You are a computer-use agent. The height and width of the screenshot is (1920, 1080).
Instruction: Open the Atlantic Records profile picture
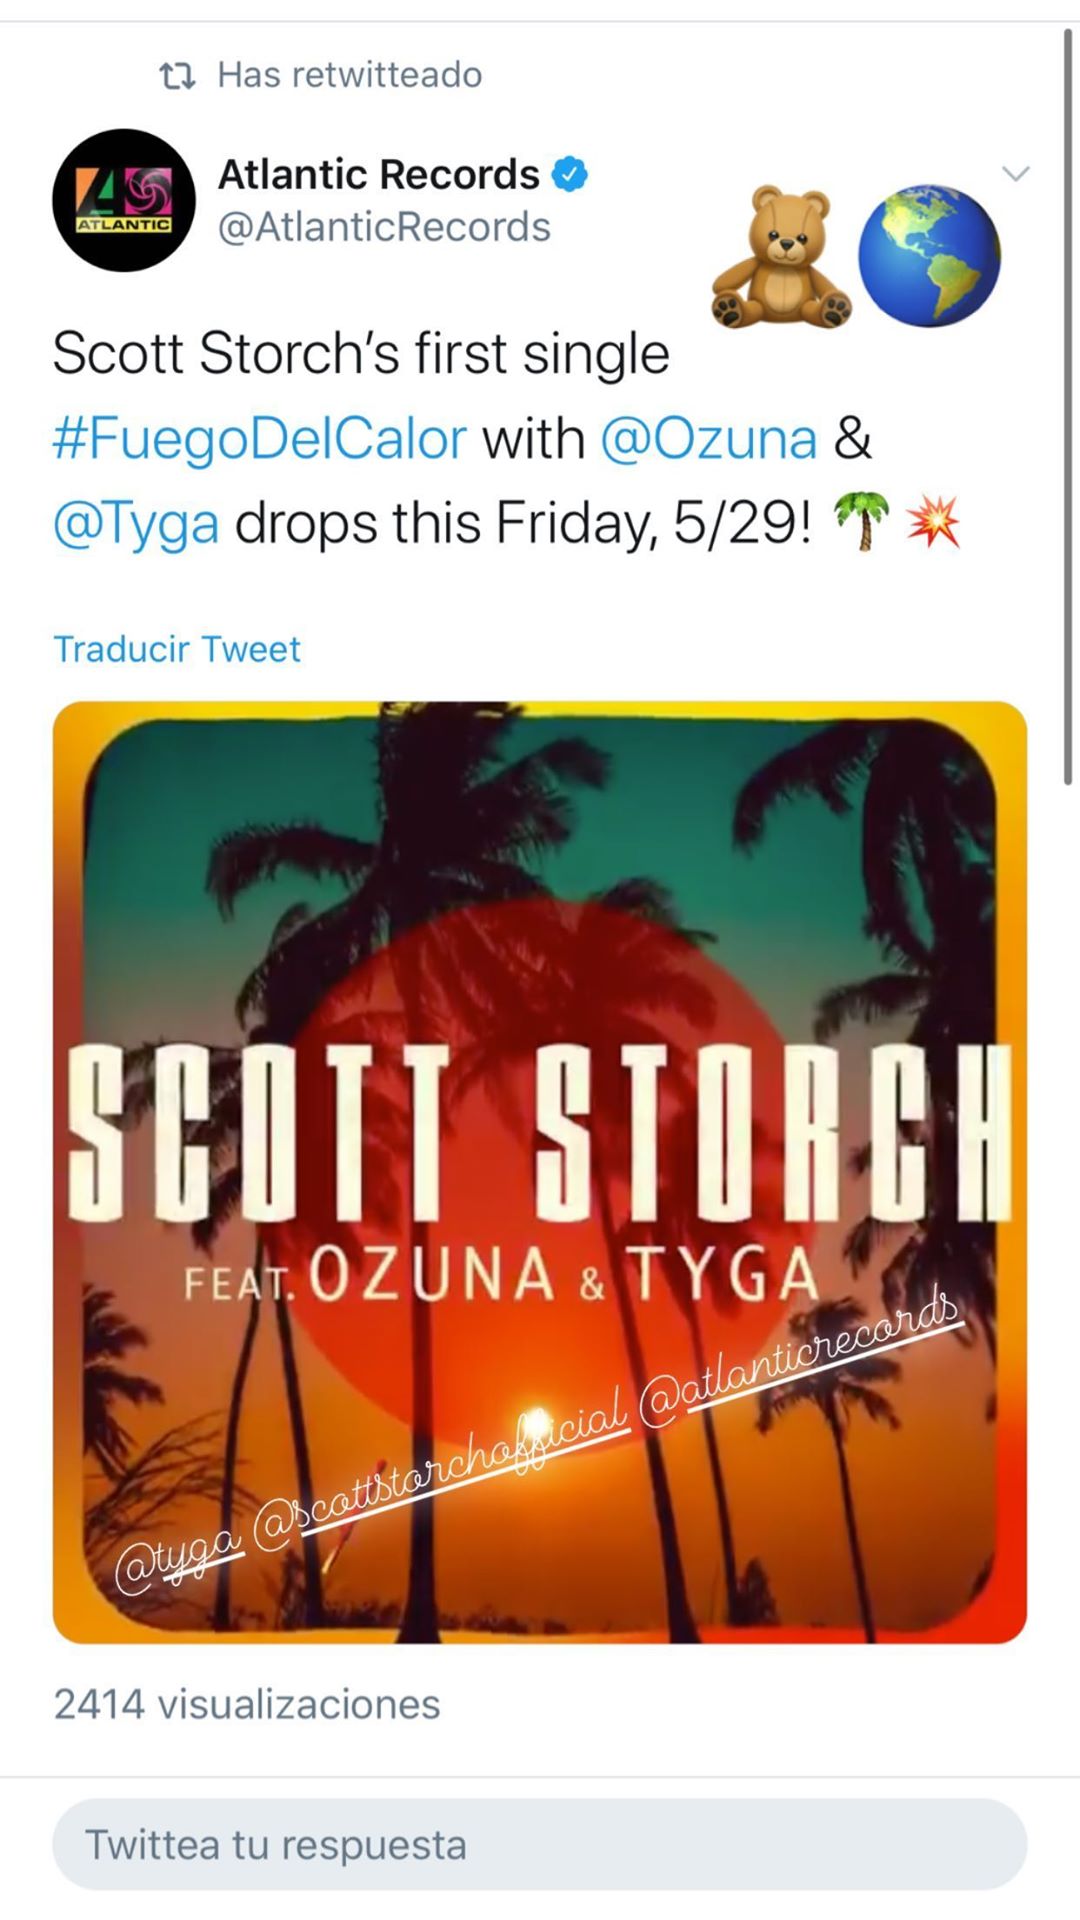click(x=124, y=200)
